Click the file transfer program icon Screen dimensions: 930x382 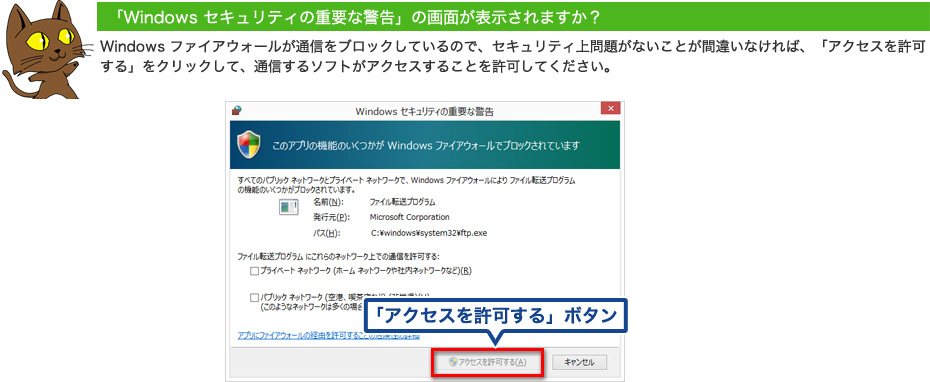tap(289, 206)
